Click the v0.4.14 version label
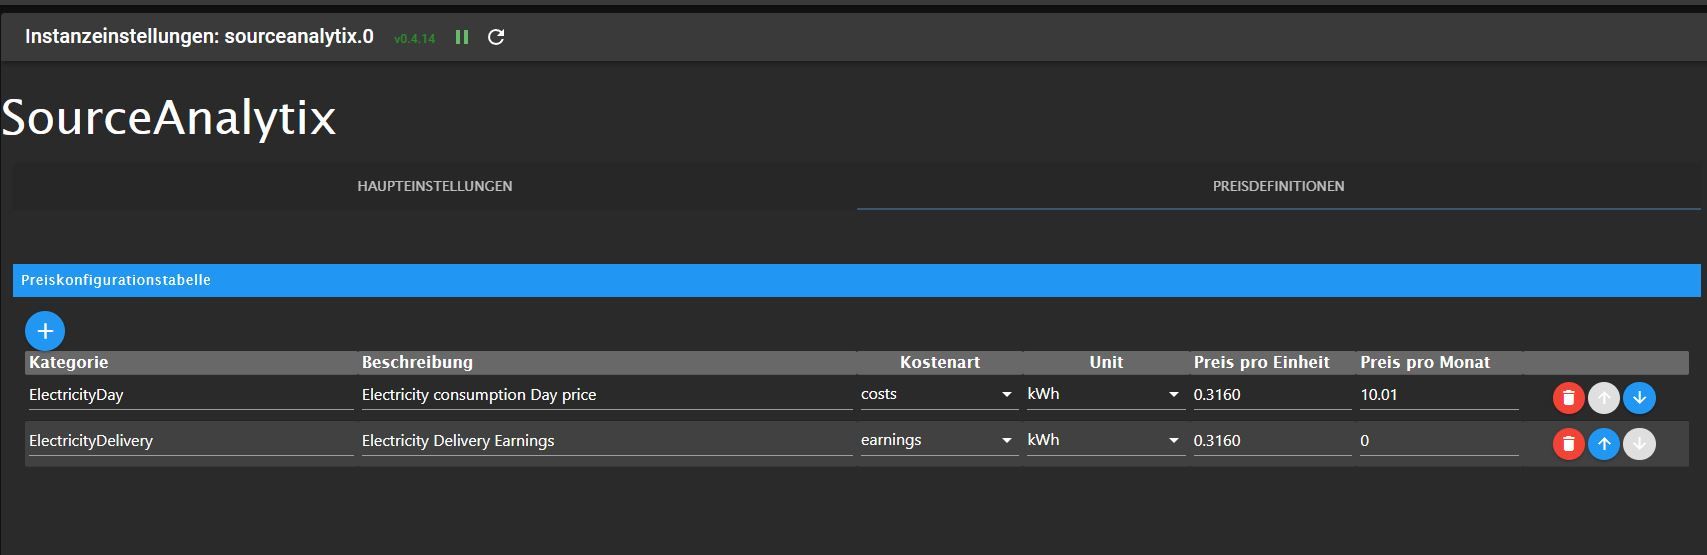Screen dimensions: 1707x555 point(415,39)
